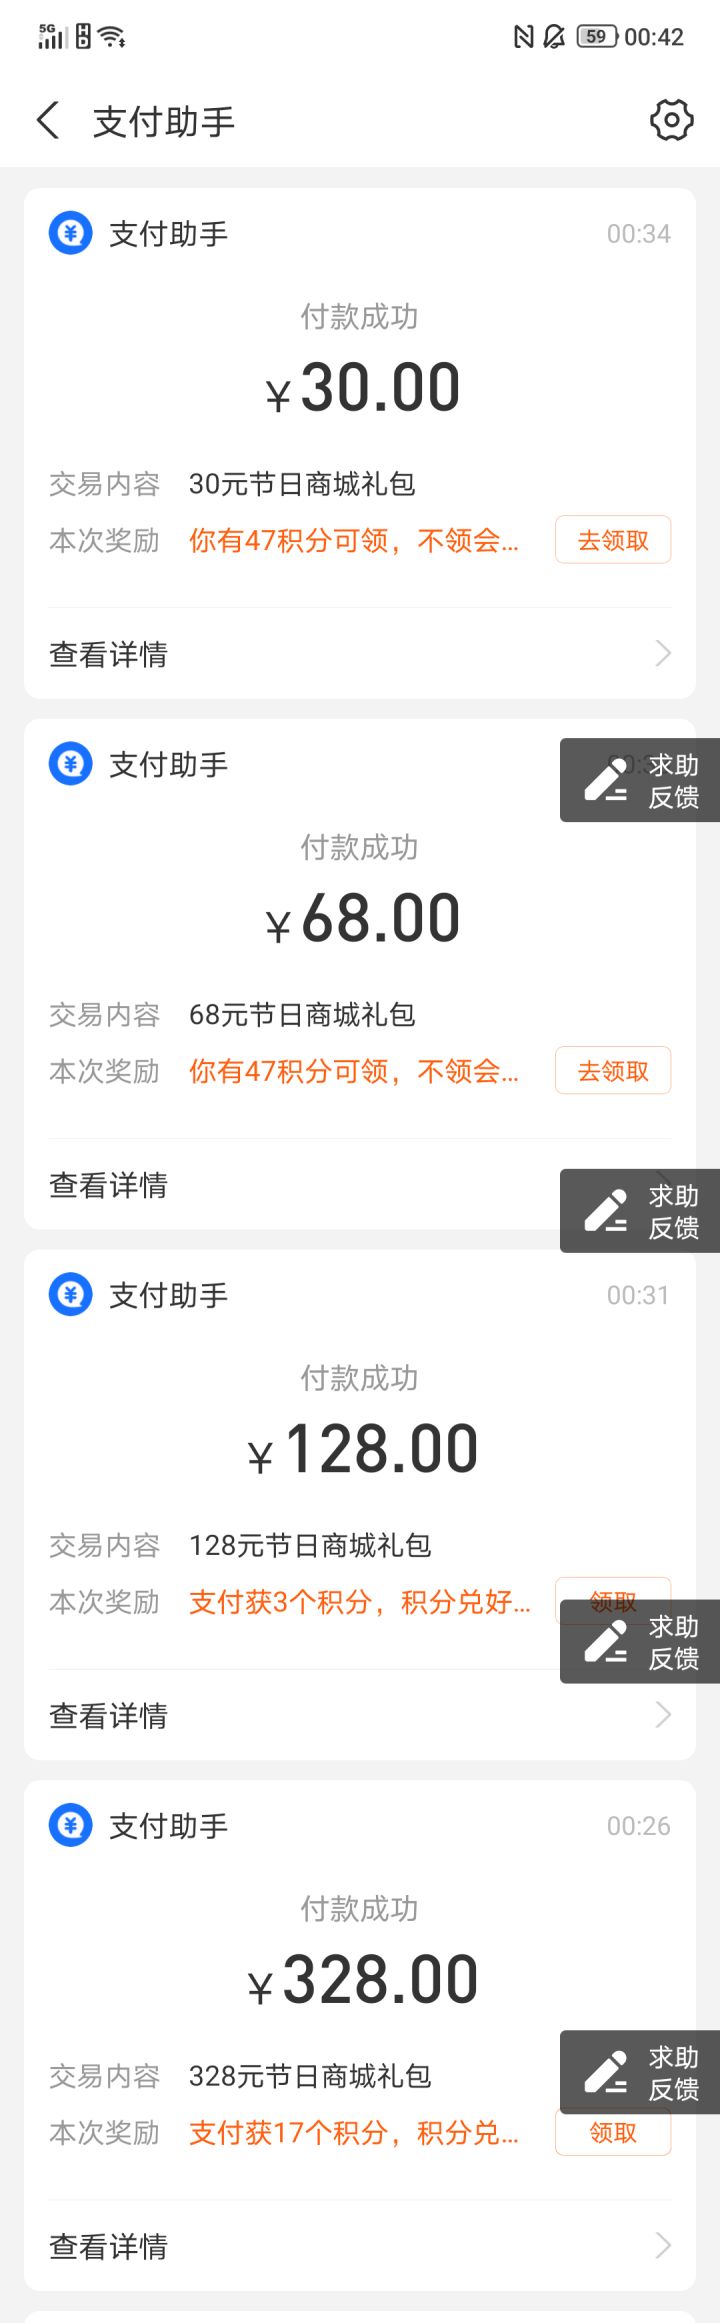The height and width of the screenshot is (2323, 720).
Task: Tap the 求助反馈 overlay beside ¥328.00 transaction content
Action: (640, 2072)
